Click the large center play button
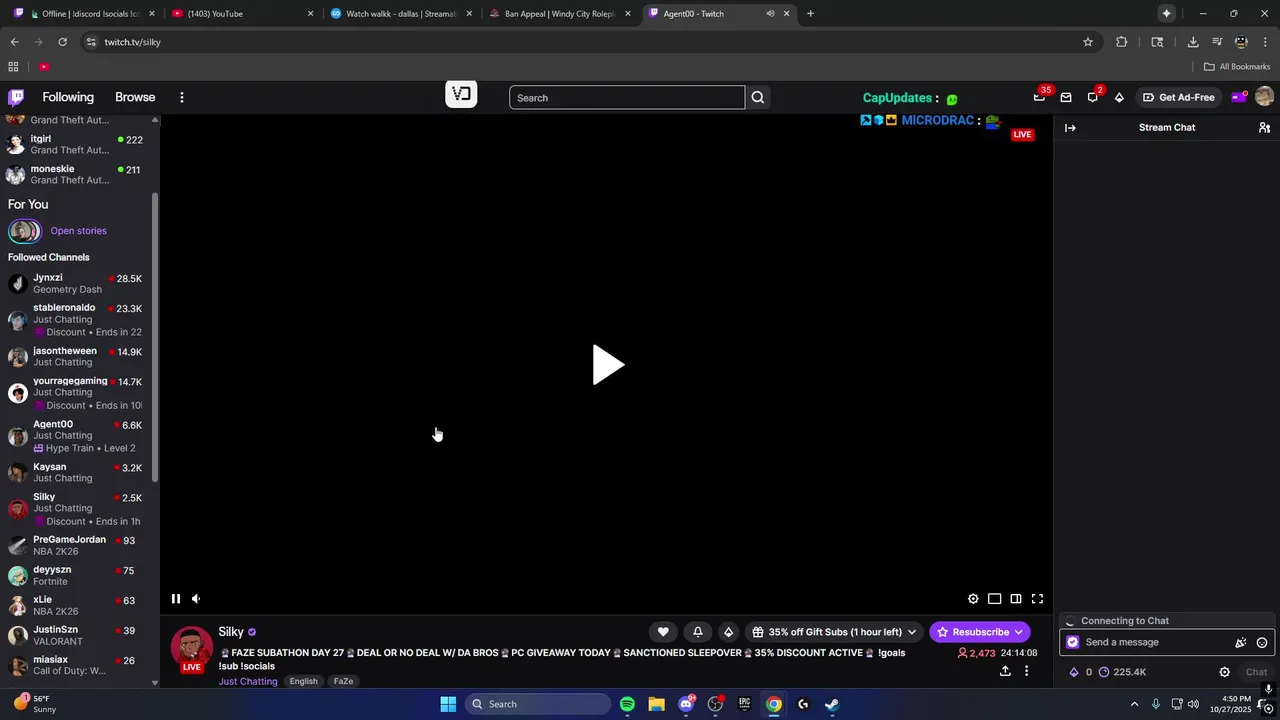This screenshot has width=1280, height=720. coord(607,365)
